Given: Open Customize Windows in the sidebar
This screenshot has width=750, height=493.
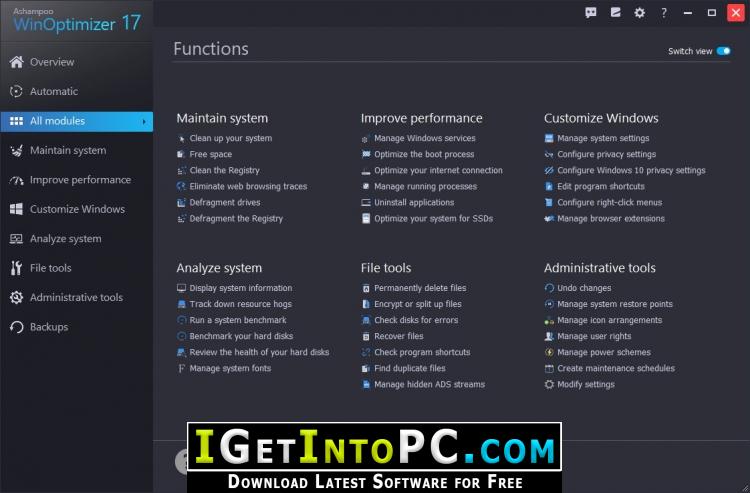Looking at the screenshot, I should (77, 209).
